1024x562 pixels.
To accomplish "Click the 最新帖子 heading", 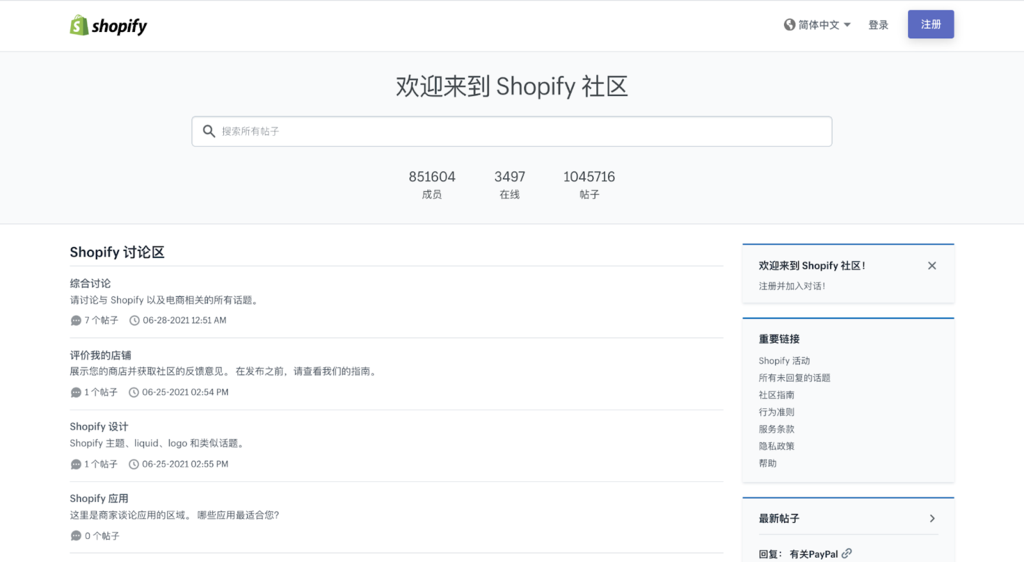I will pyautogui.click(x=778, y=518).
